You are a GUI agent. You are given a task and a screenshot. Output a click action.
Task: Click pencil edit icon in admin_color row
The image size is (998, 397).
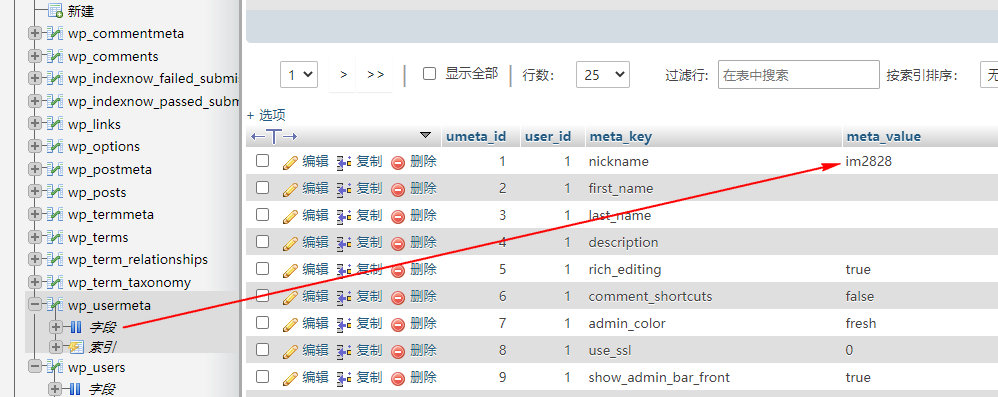290,324
